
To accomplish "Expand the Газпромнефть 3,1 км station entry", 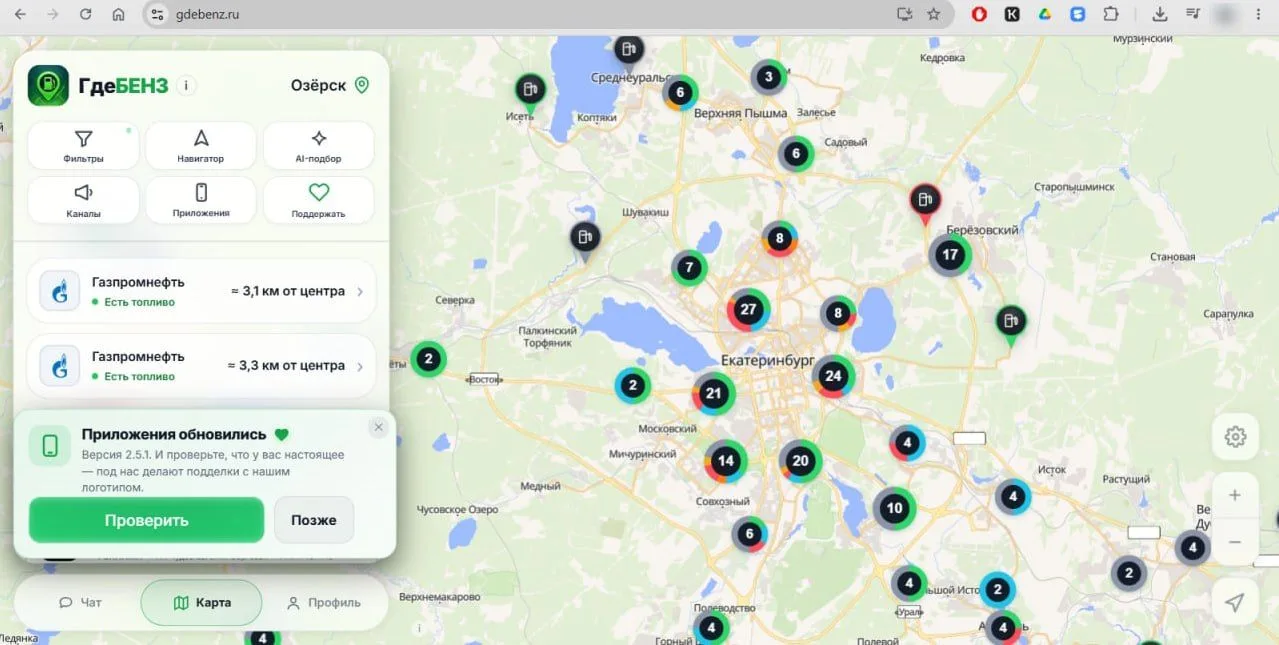I will coord(201,291).
